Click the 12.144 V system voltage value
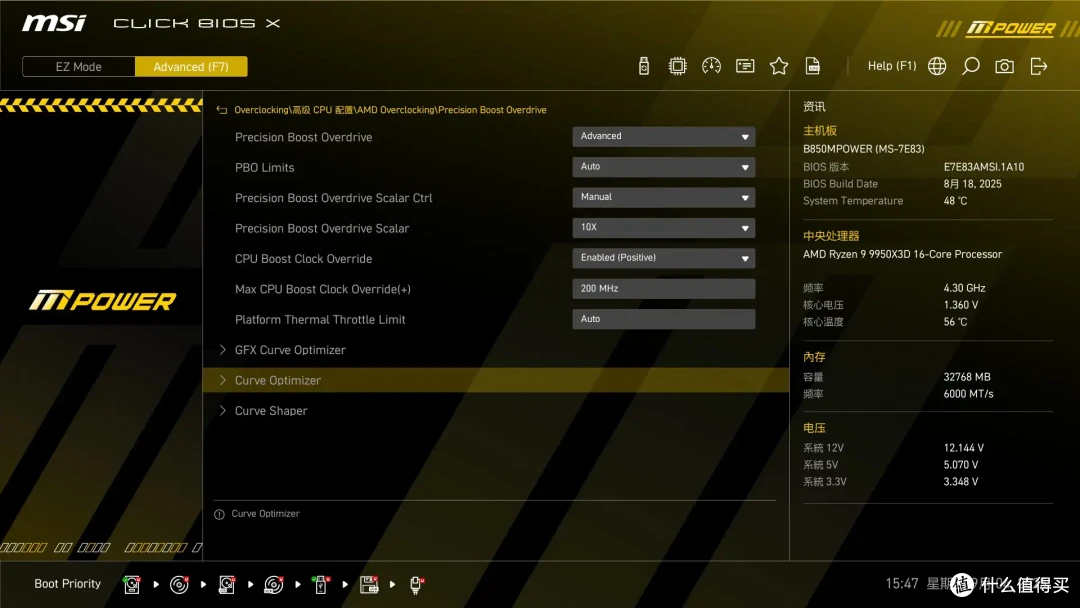This screenshot has height=608, width=1080. point(964,448)
